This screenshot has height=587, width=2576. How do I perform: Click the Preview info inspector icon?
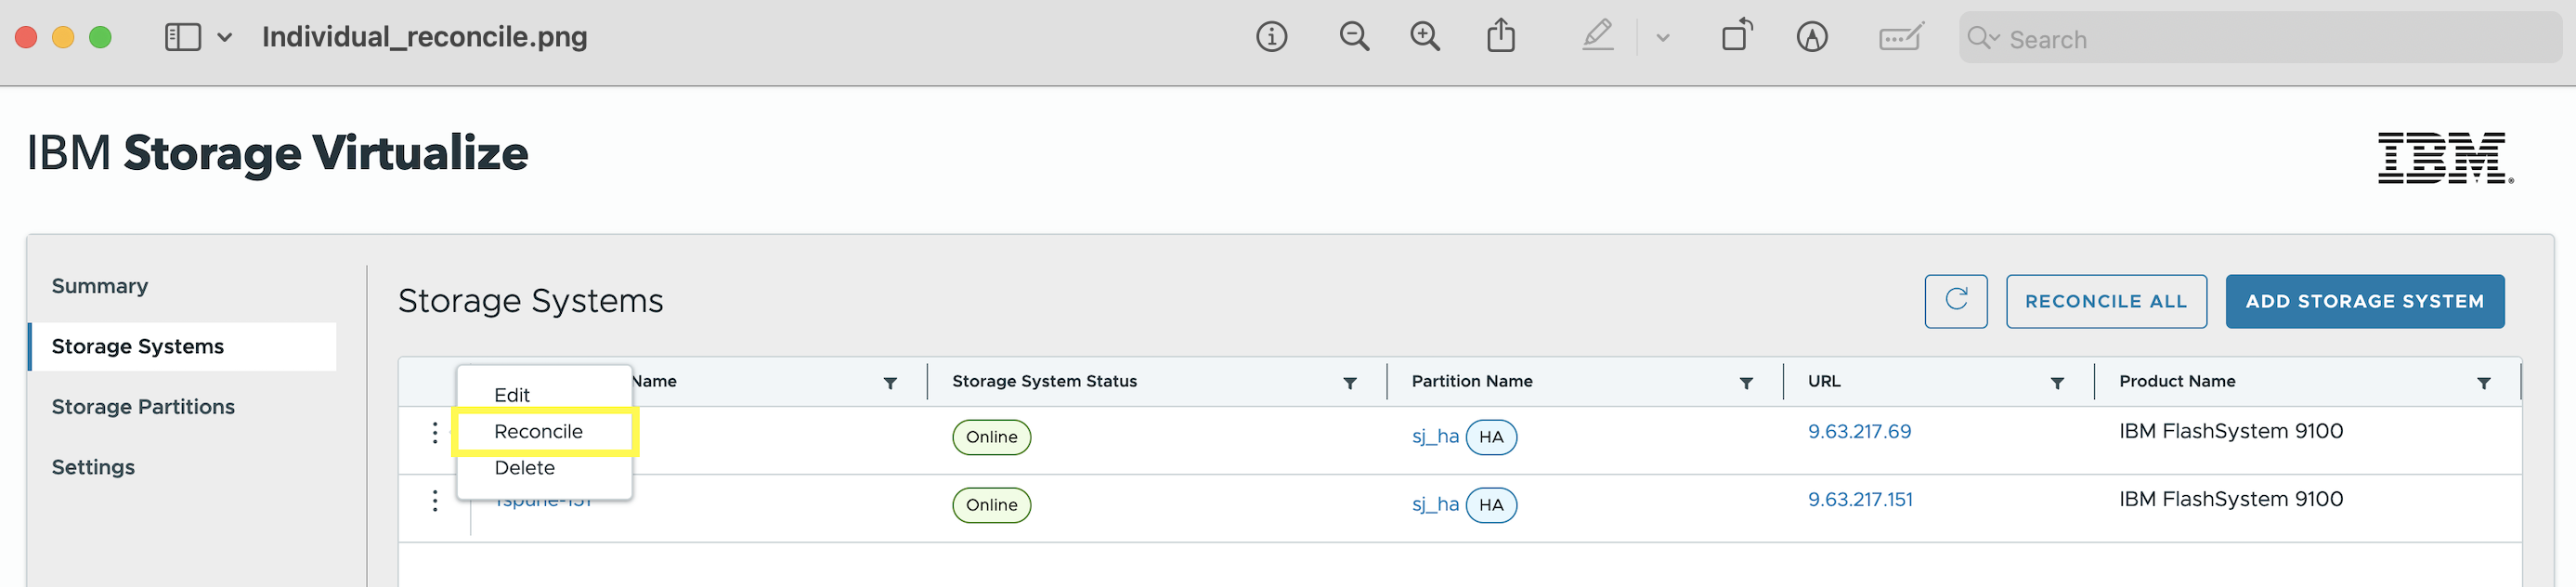(1271, 38)
